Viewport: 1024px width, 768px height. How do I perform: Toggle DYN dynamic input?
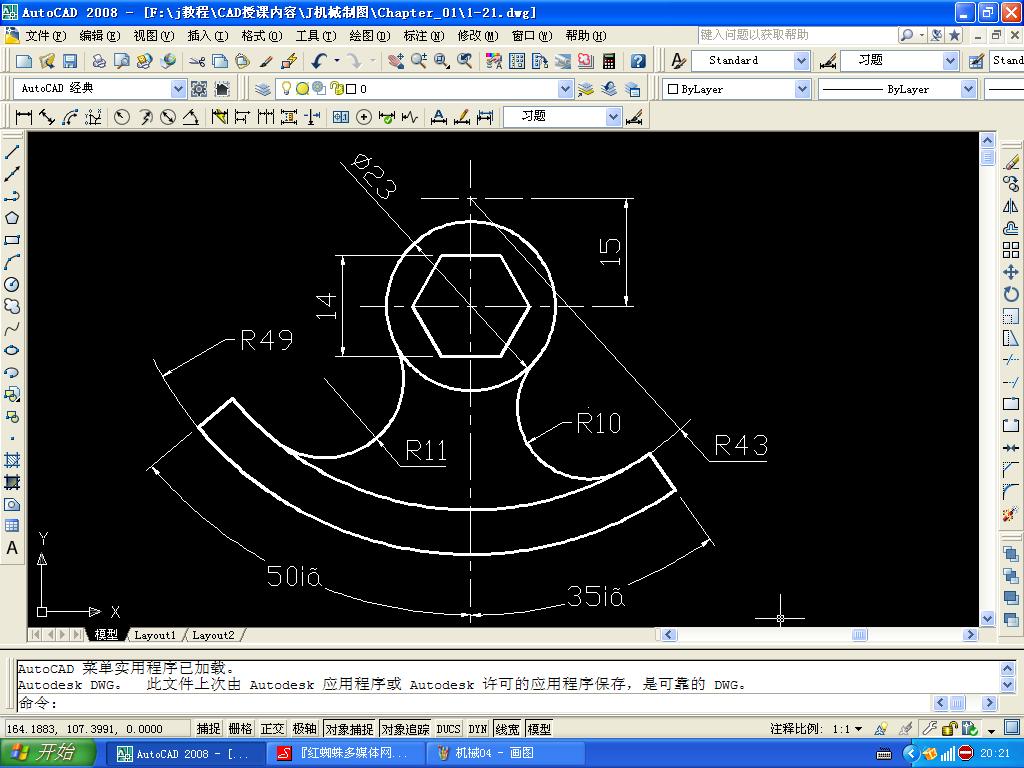tap(478, 728)
